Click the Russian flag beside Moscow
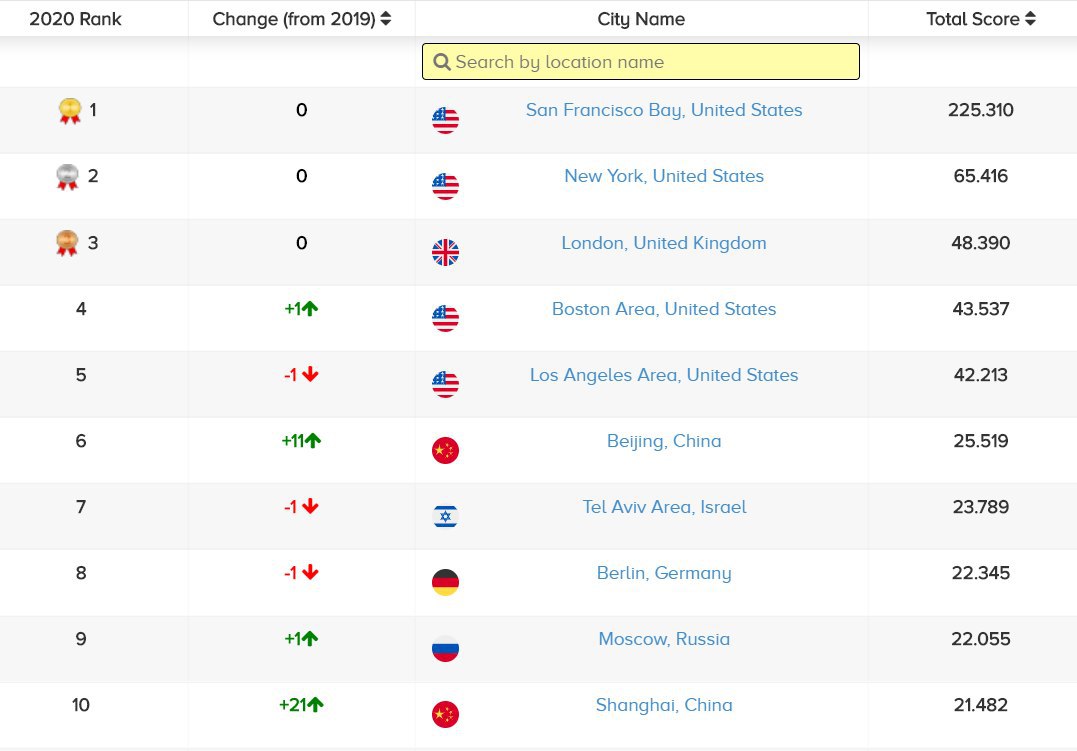The image size is (1077, 751). [445, 649]
